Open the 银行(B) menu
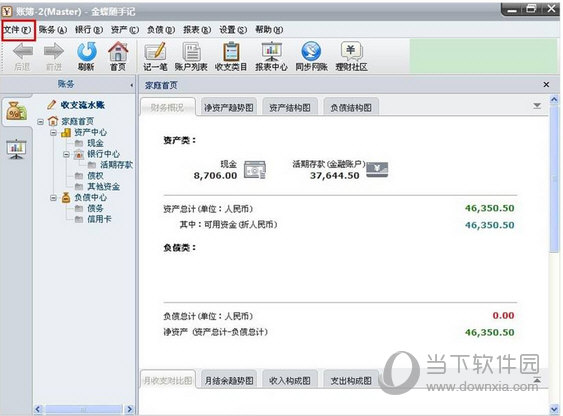563x416 pixels. 89,30
